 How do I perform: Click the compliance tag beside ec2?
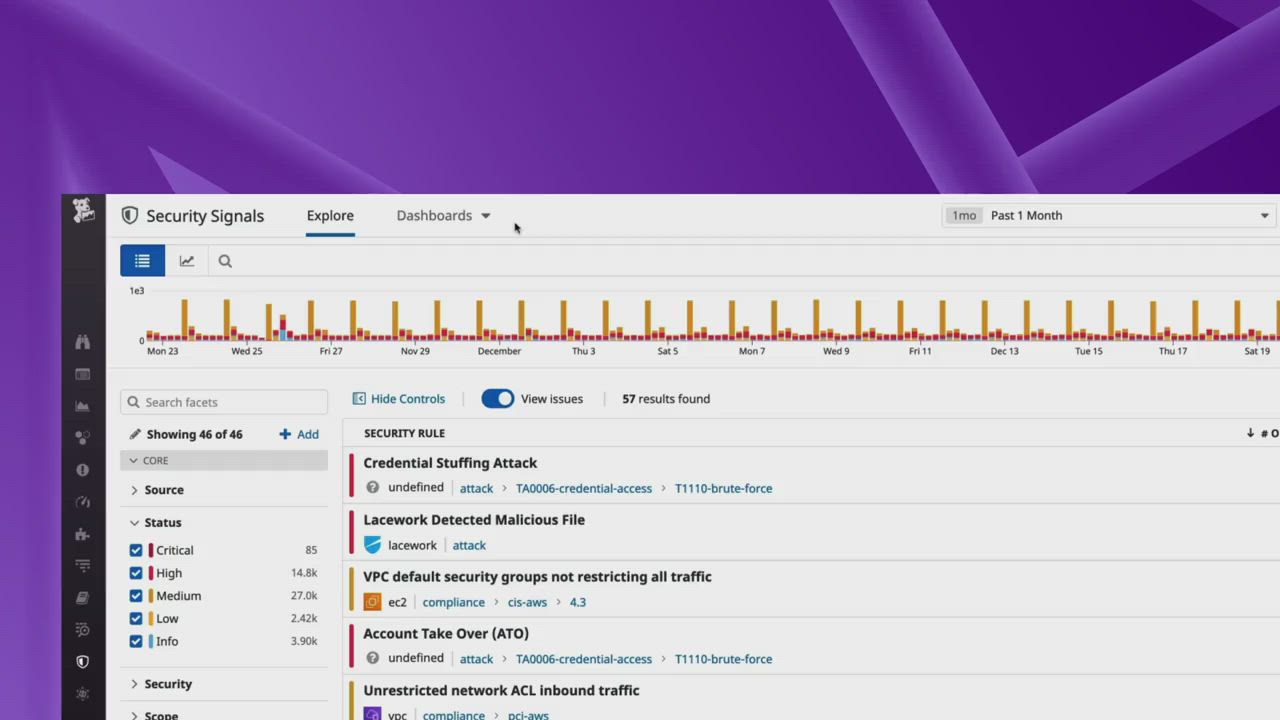pos(453,602)
